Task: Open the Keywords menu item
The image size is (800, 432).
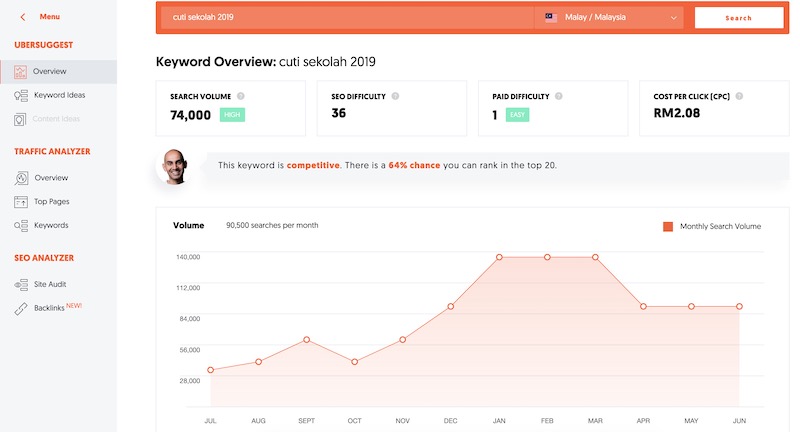Action: click(x=51, y=226)
